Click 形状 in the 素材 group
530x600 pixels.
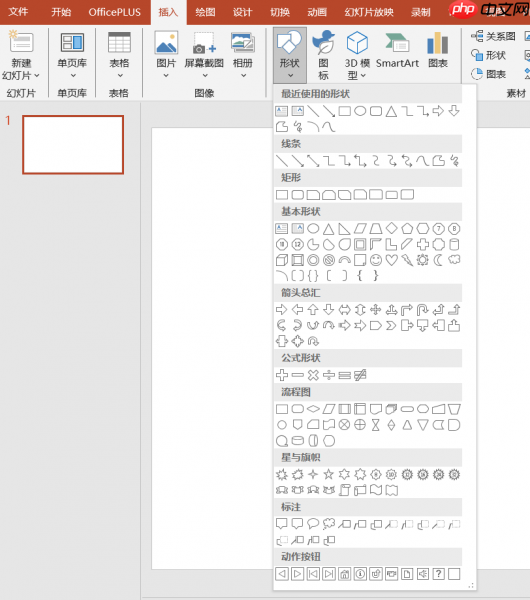489,55
